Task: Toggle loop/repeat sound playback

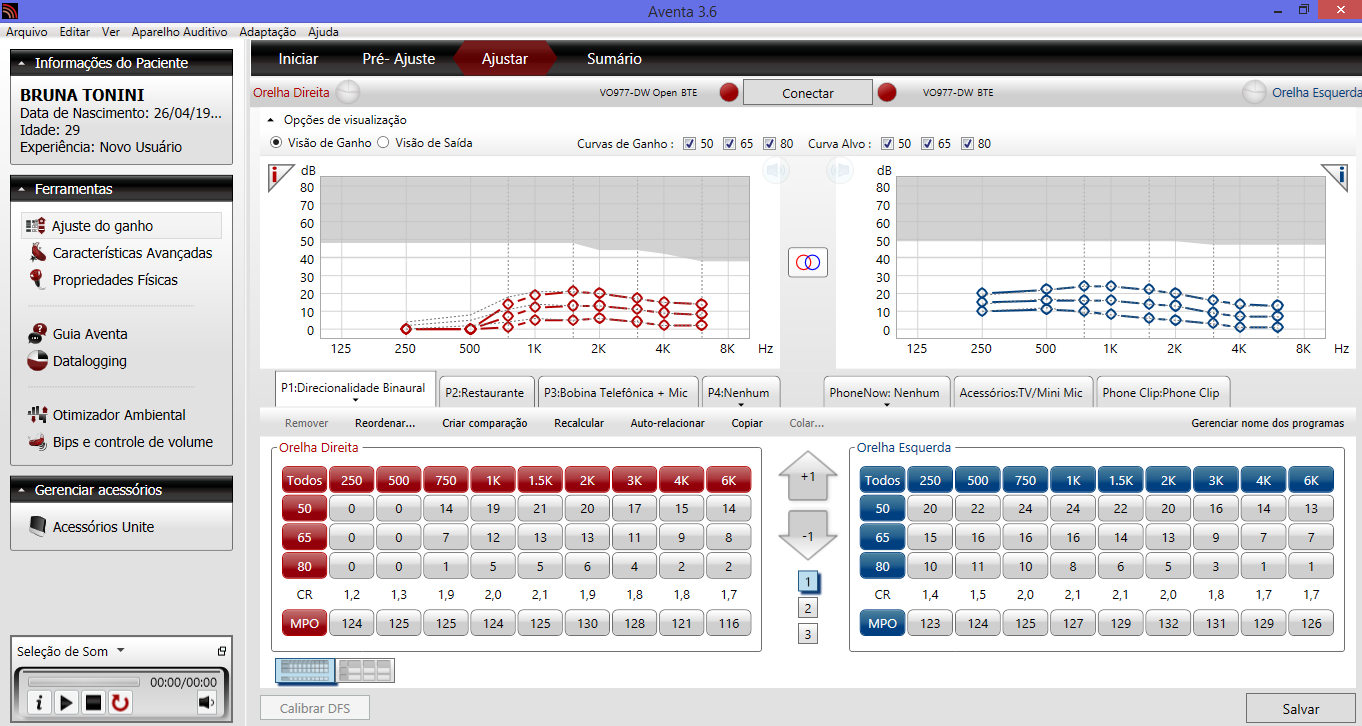Action: pos(120,703)
